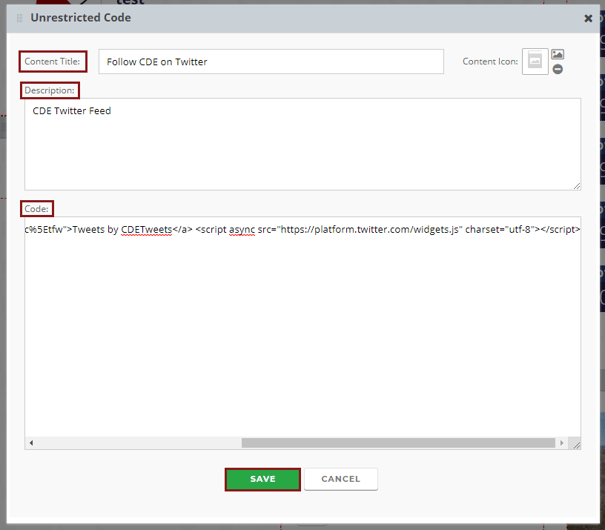Click the Code area resize handle

(576, 445)
